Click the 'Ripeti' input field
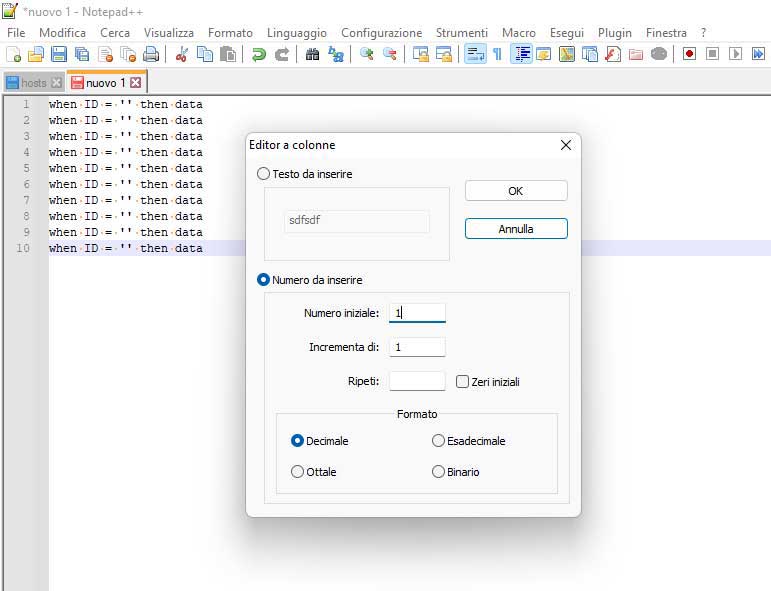Image resolution: width=771 pixels, height=591 pixels. pyautogui.click(x=417, y=381)
